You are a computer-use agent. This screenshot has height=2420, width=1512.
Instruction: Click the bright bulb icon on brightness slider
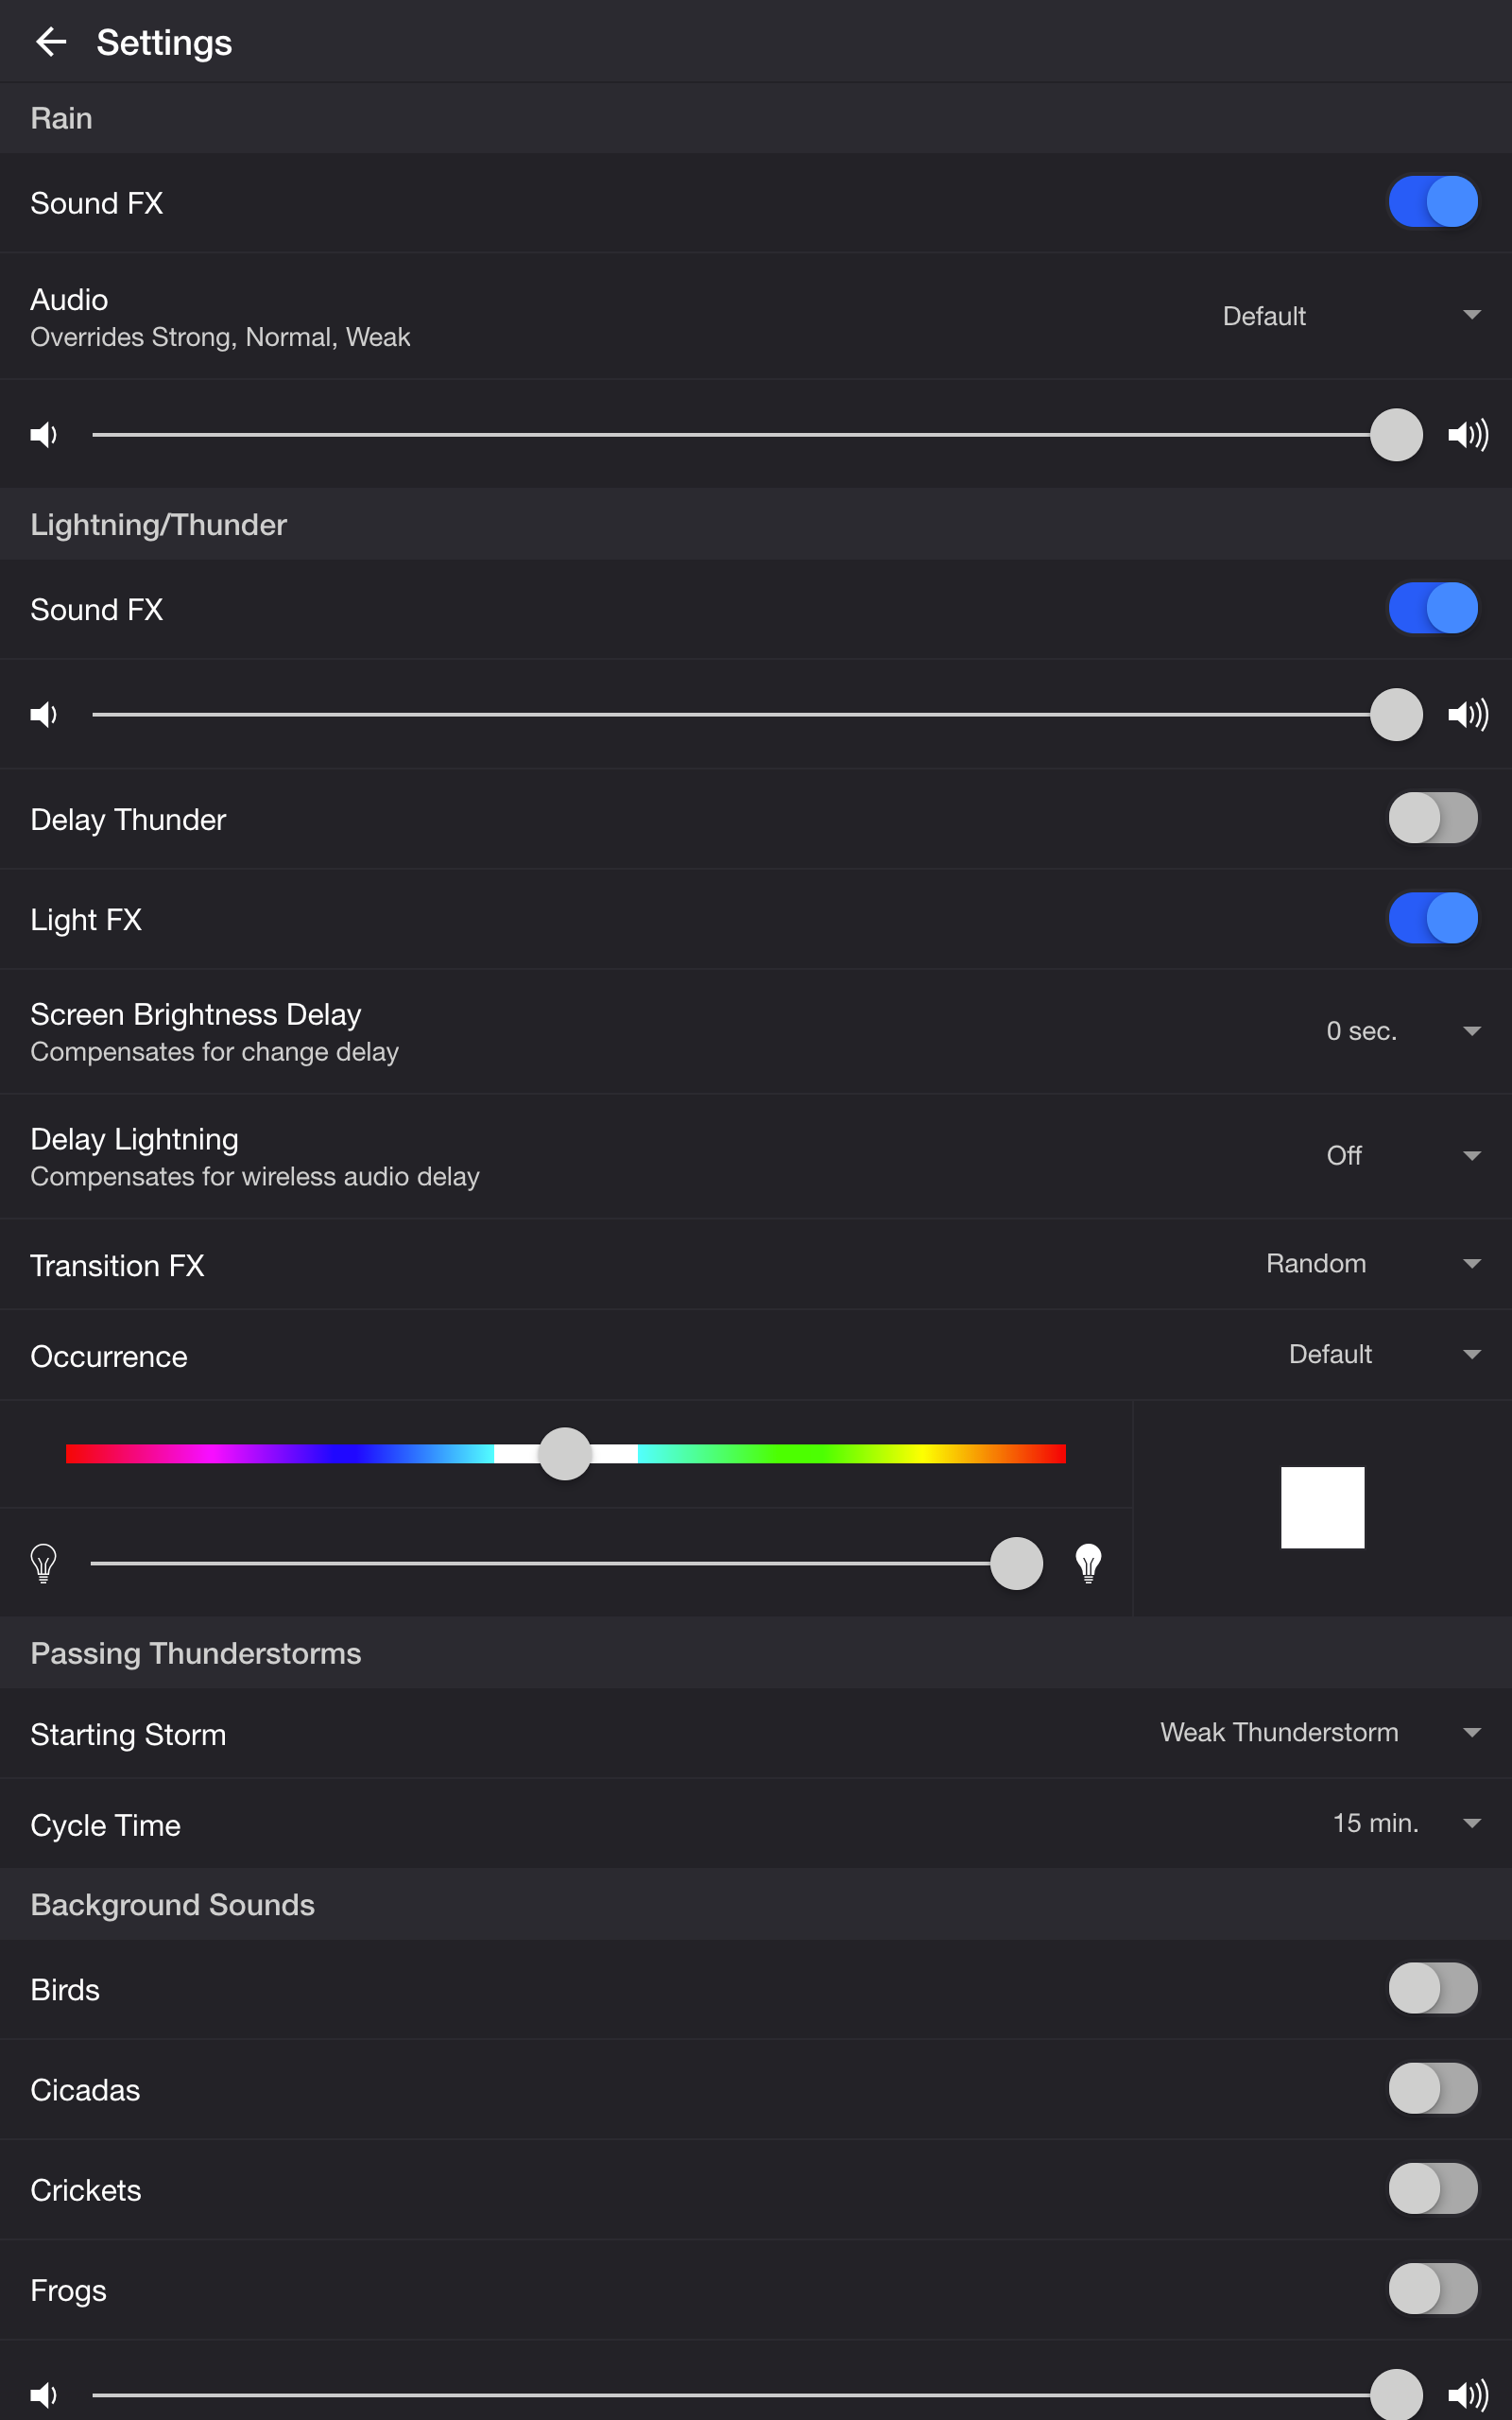coord(1088,1562)
